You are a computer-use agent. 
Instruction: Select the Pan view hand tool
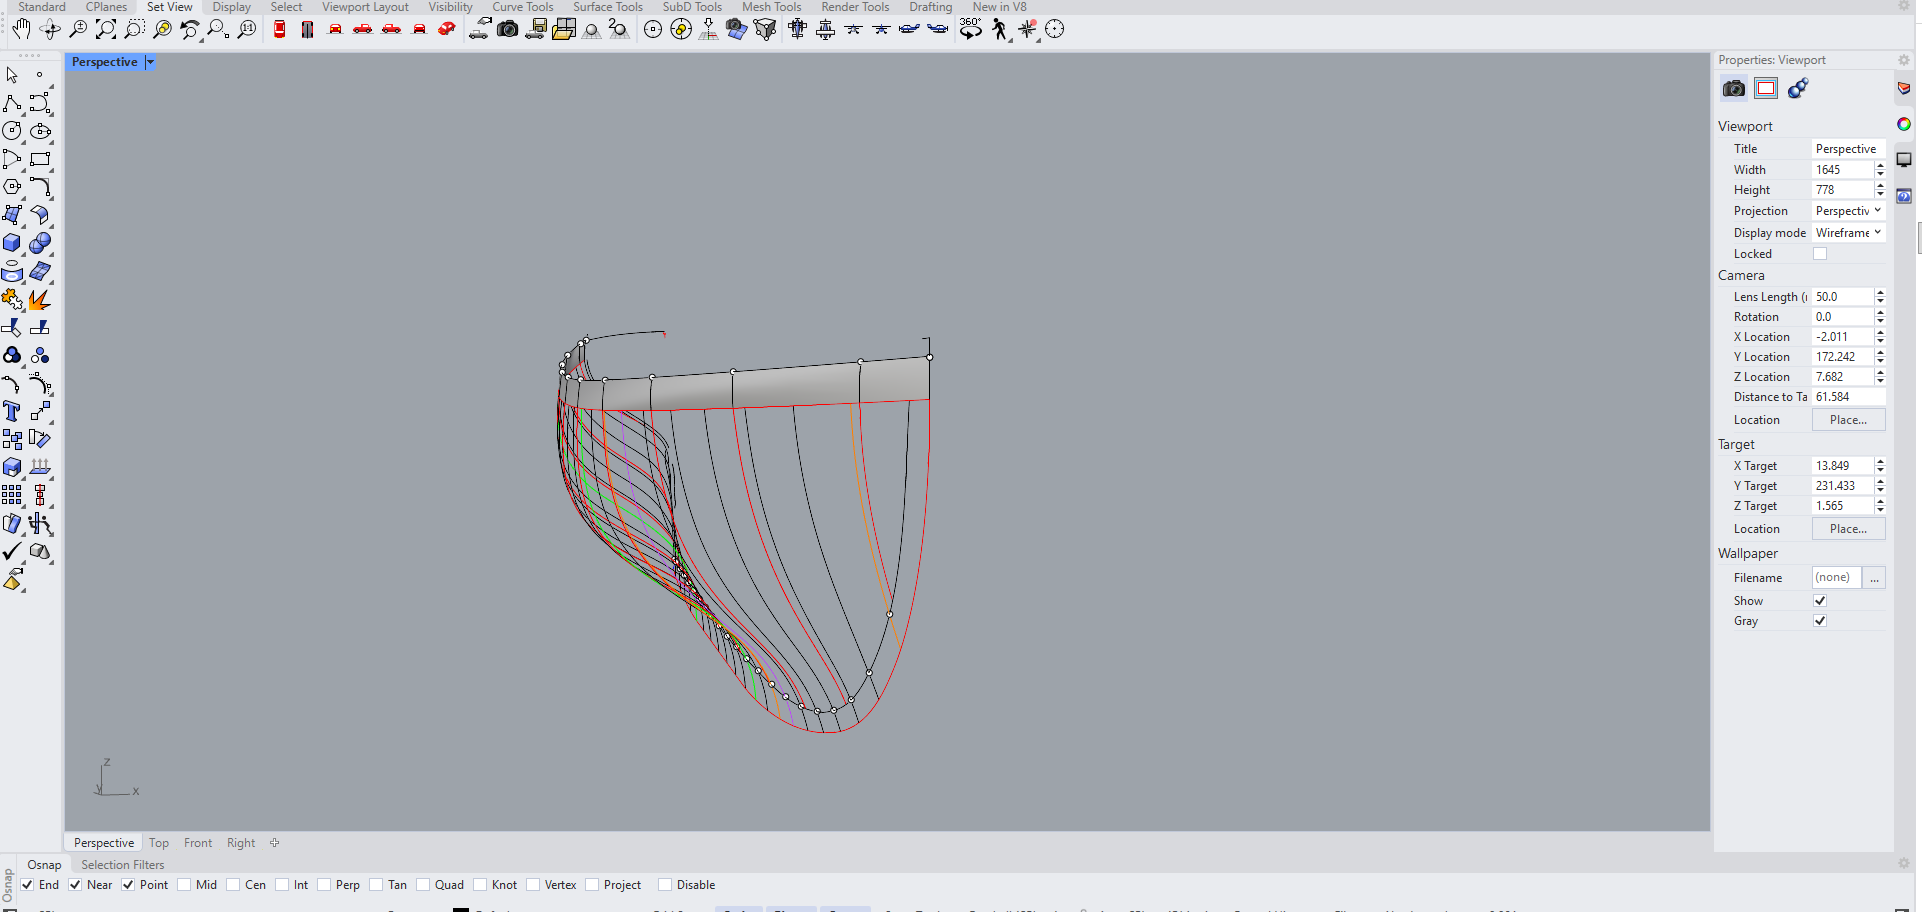point(21,29)
